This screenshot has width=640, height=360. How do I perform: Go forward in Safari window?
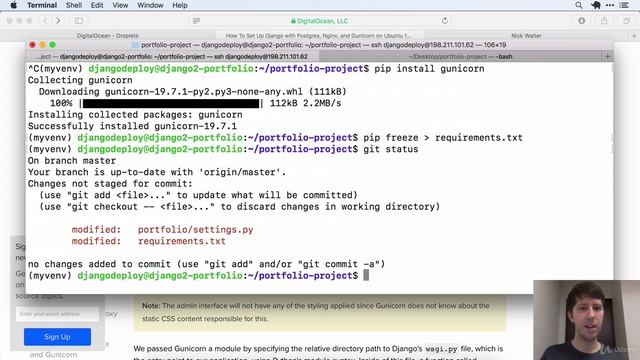pyautogui.click(x=58, y=21)
